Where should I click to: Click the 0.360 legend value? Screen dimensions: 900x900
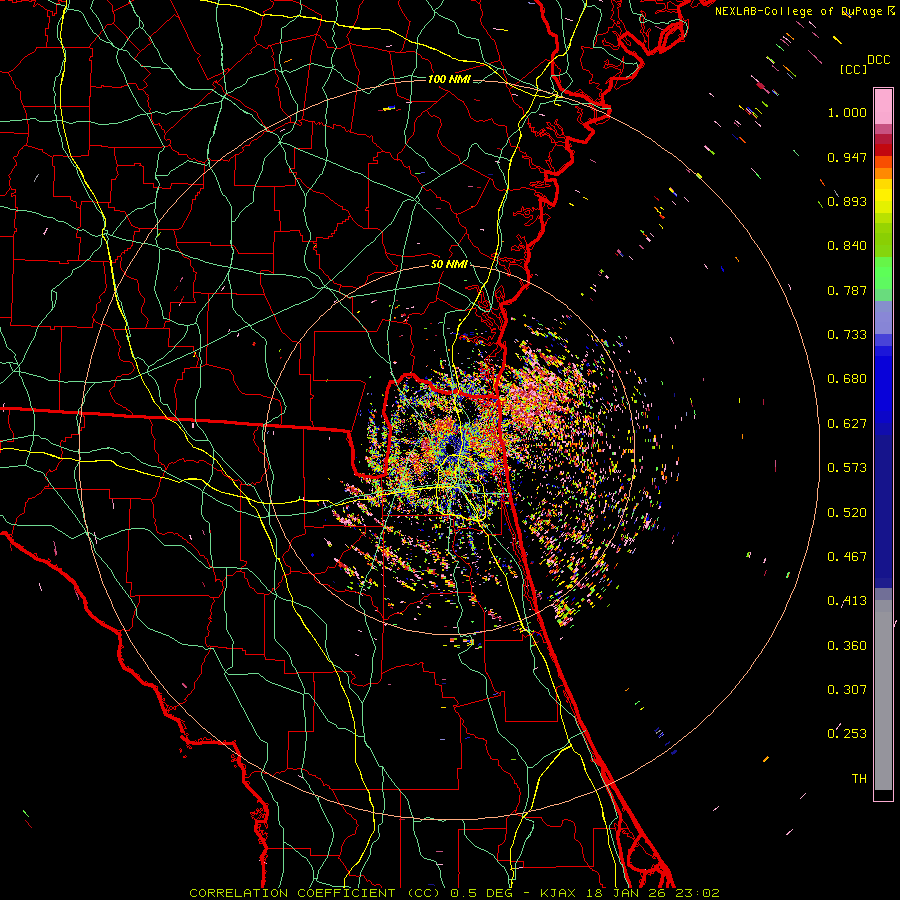point(847,646)
